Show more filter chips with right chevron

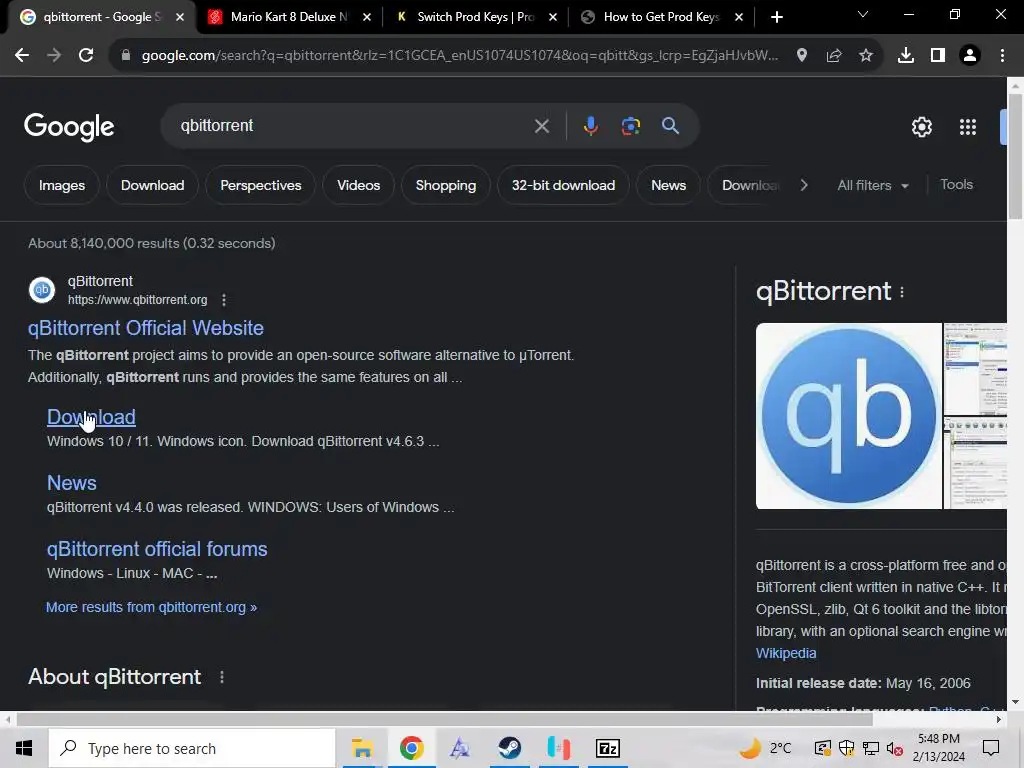point(804,185)
